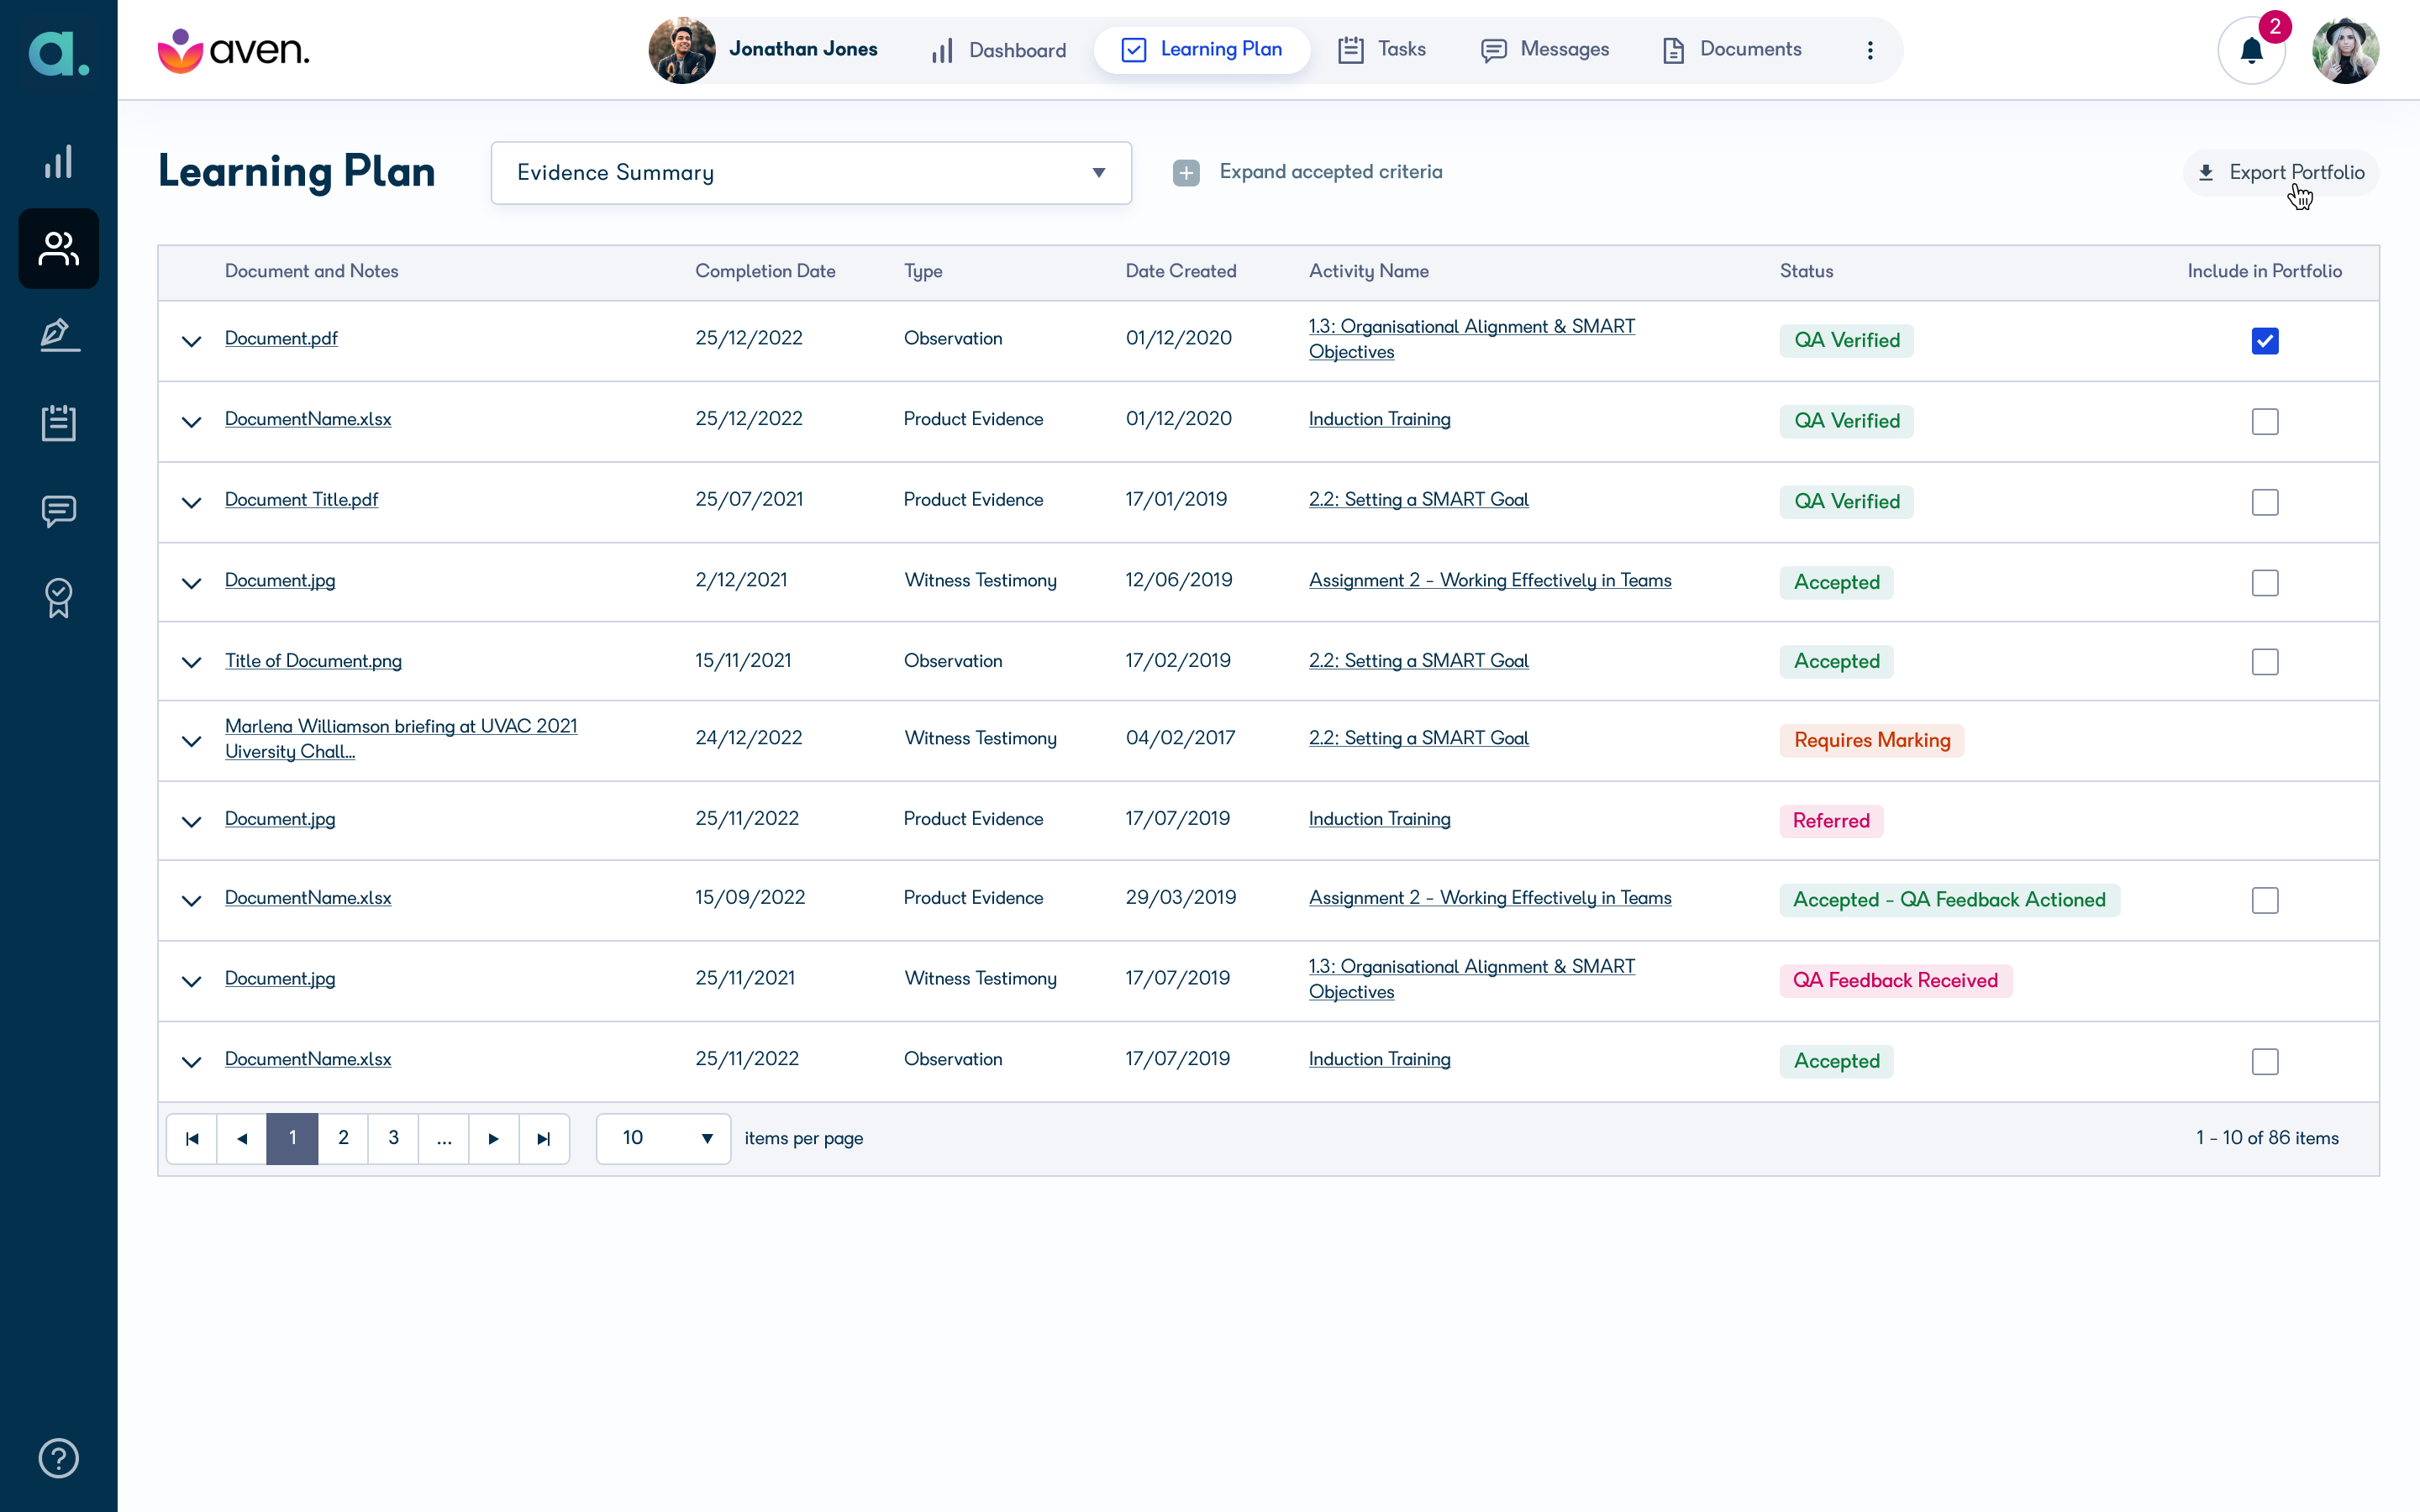Image resolution: width=2420 pixels, height=1512 pixels.
Task: Check portfolio box for Title of Document.png row
Action: click(2265, 661)
